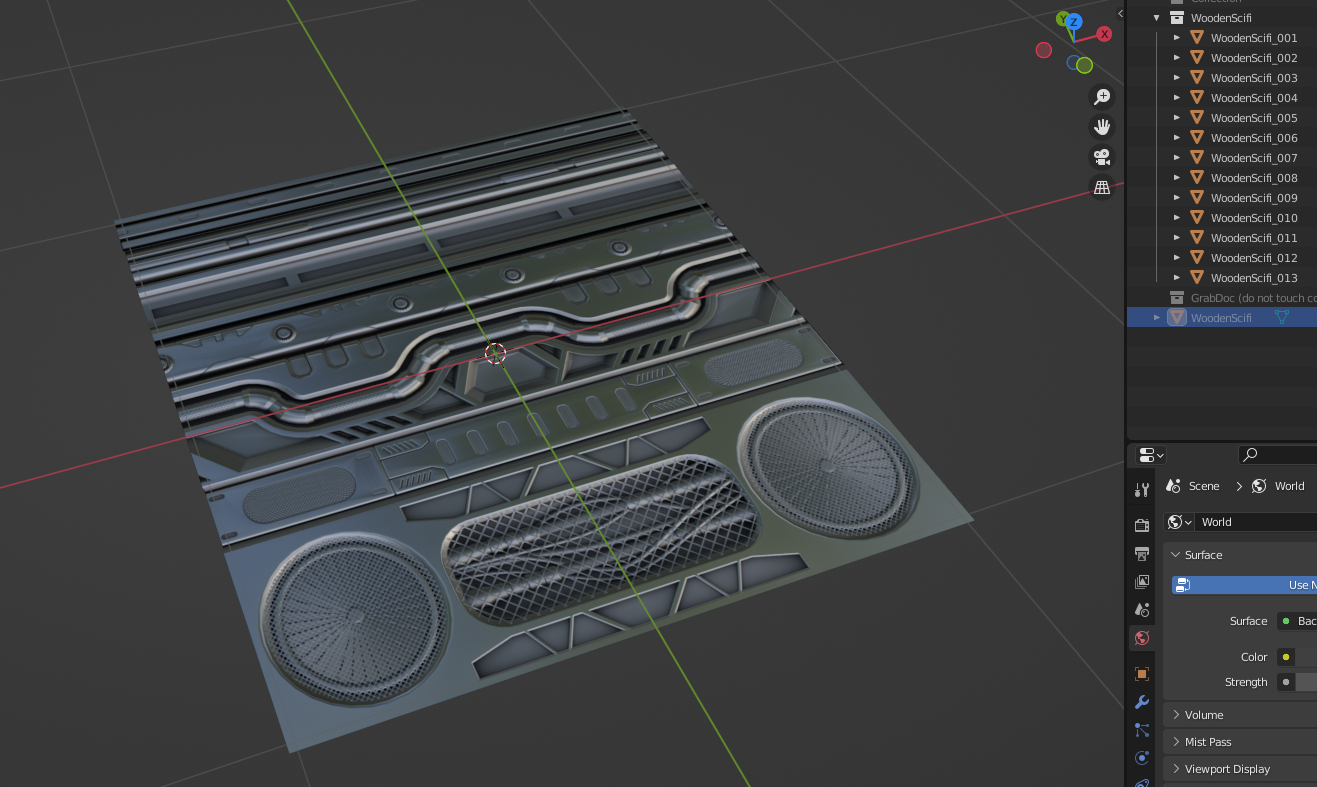Open the Particles properties tab
1317x787 pixels.
click(x=1142, y=730)
